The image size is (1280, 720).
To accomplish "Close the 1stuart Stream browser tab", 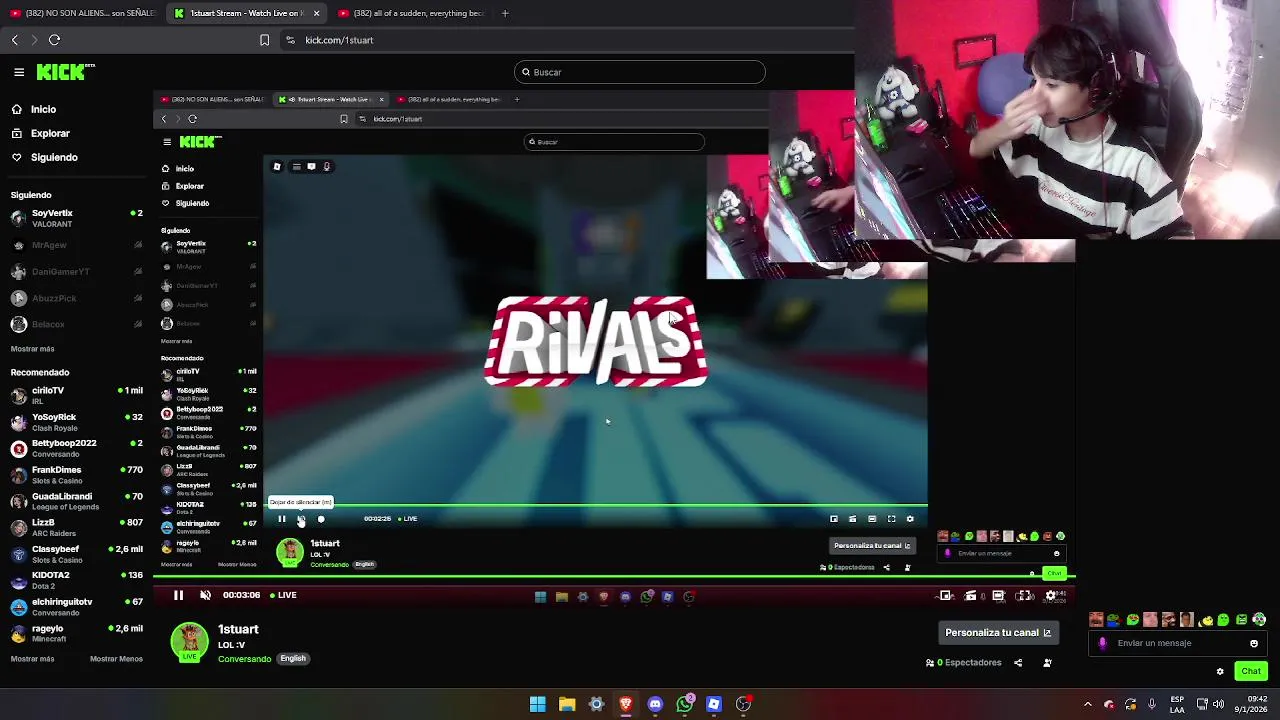I will (316, 13).
